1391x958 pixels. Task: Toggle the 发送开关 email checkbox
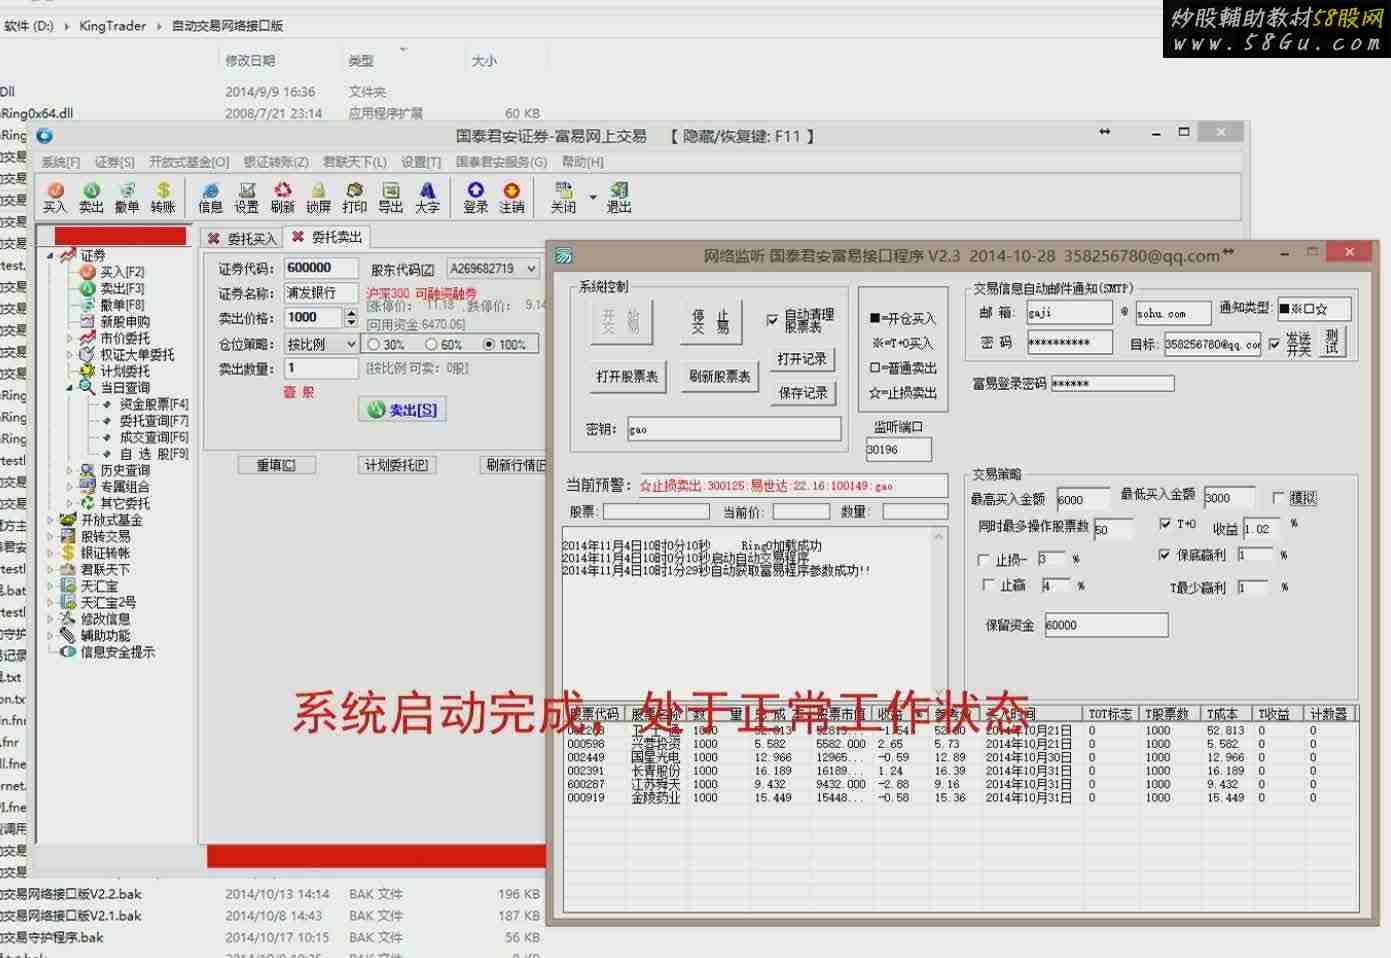1274,343
